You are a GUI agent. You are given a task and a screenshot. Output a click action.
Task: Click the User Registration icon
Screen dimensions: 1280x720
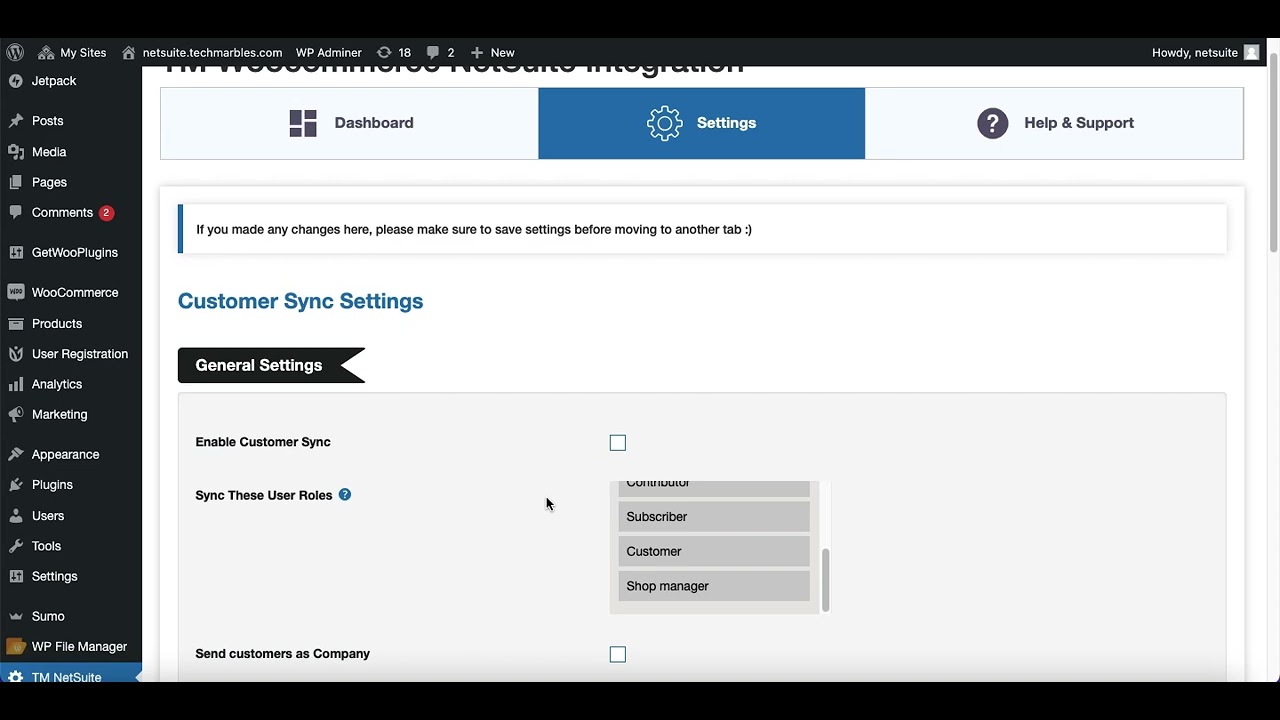click(x=15, y=354)
